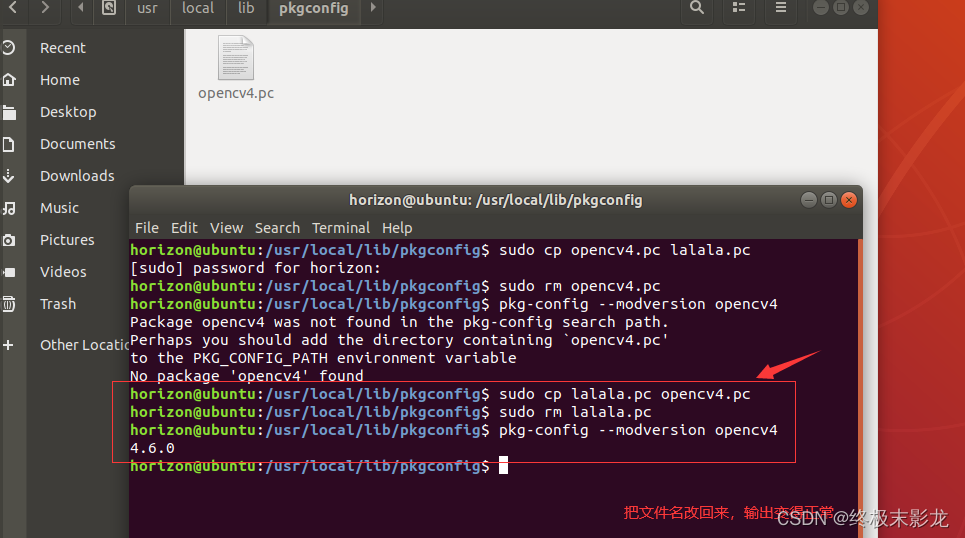Click the right path-scroll arrow after pkgconfig

click(372, 8)
